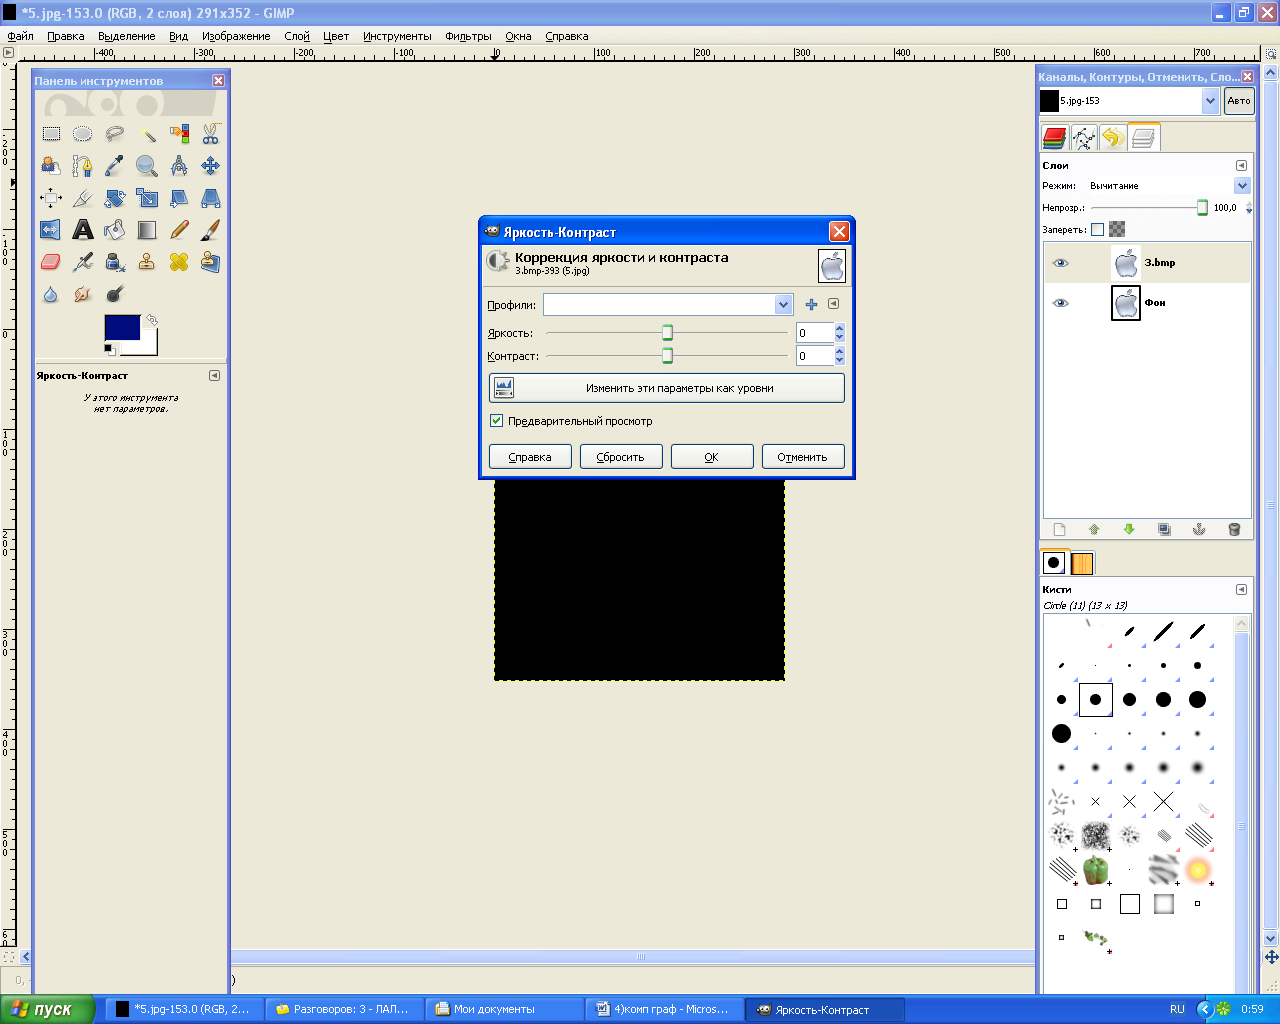Select the Pencil tool
The width and height of the screenshot is (1280, 1024).
pos(179,230)
